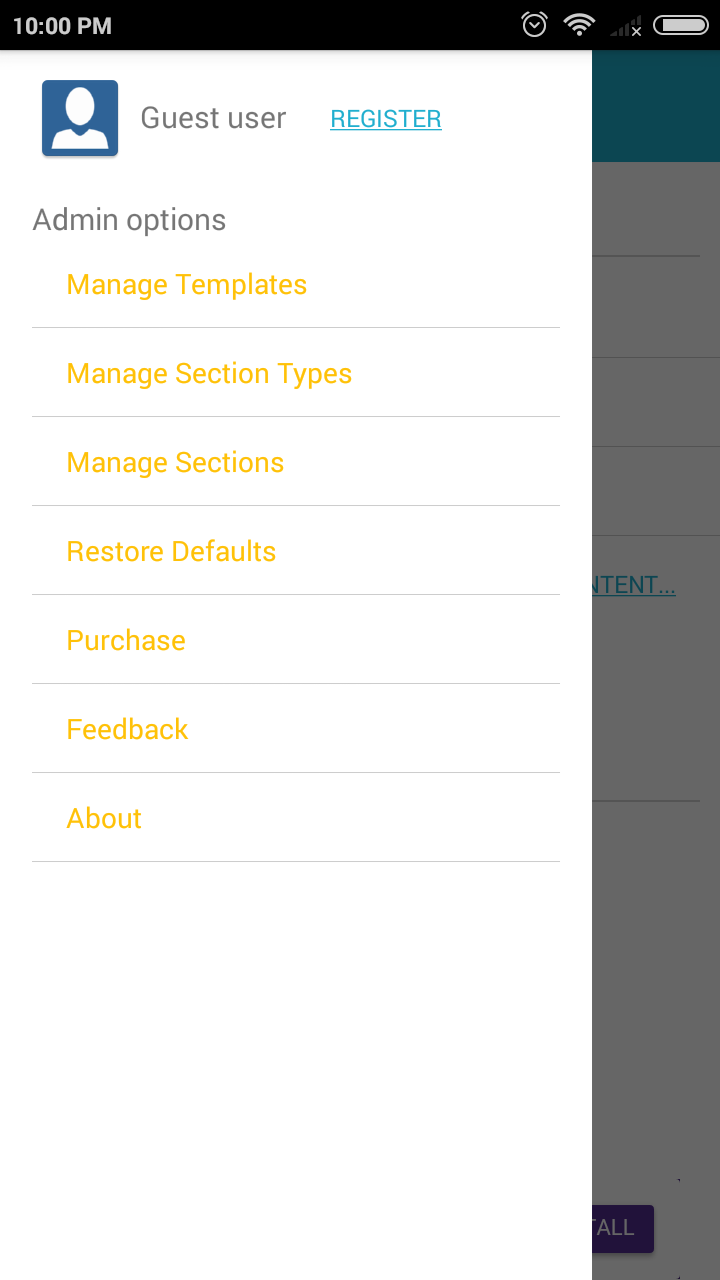Tap the dimmed area to close drawer
The height and width of the screenshot is (1280, 720).
[x=655, y=950]
